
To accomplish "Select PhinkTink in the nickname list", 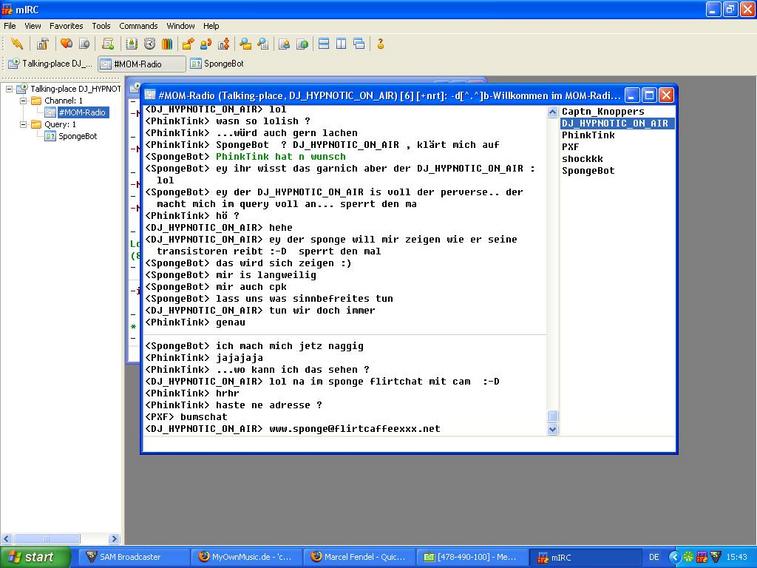I will pyautogui.click(x=588, y=135).
